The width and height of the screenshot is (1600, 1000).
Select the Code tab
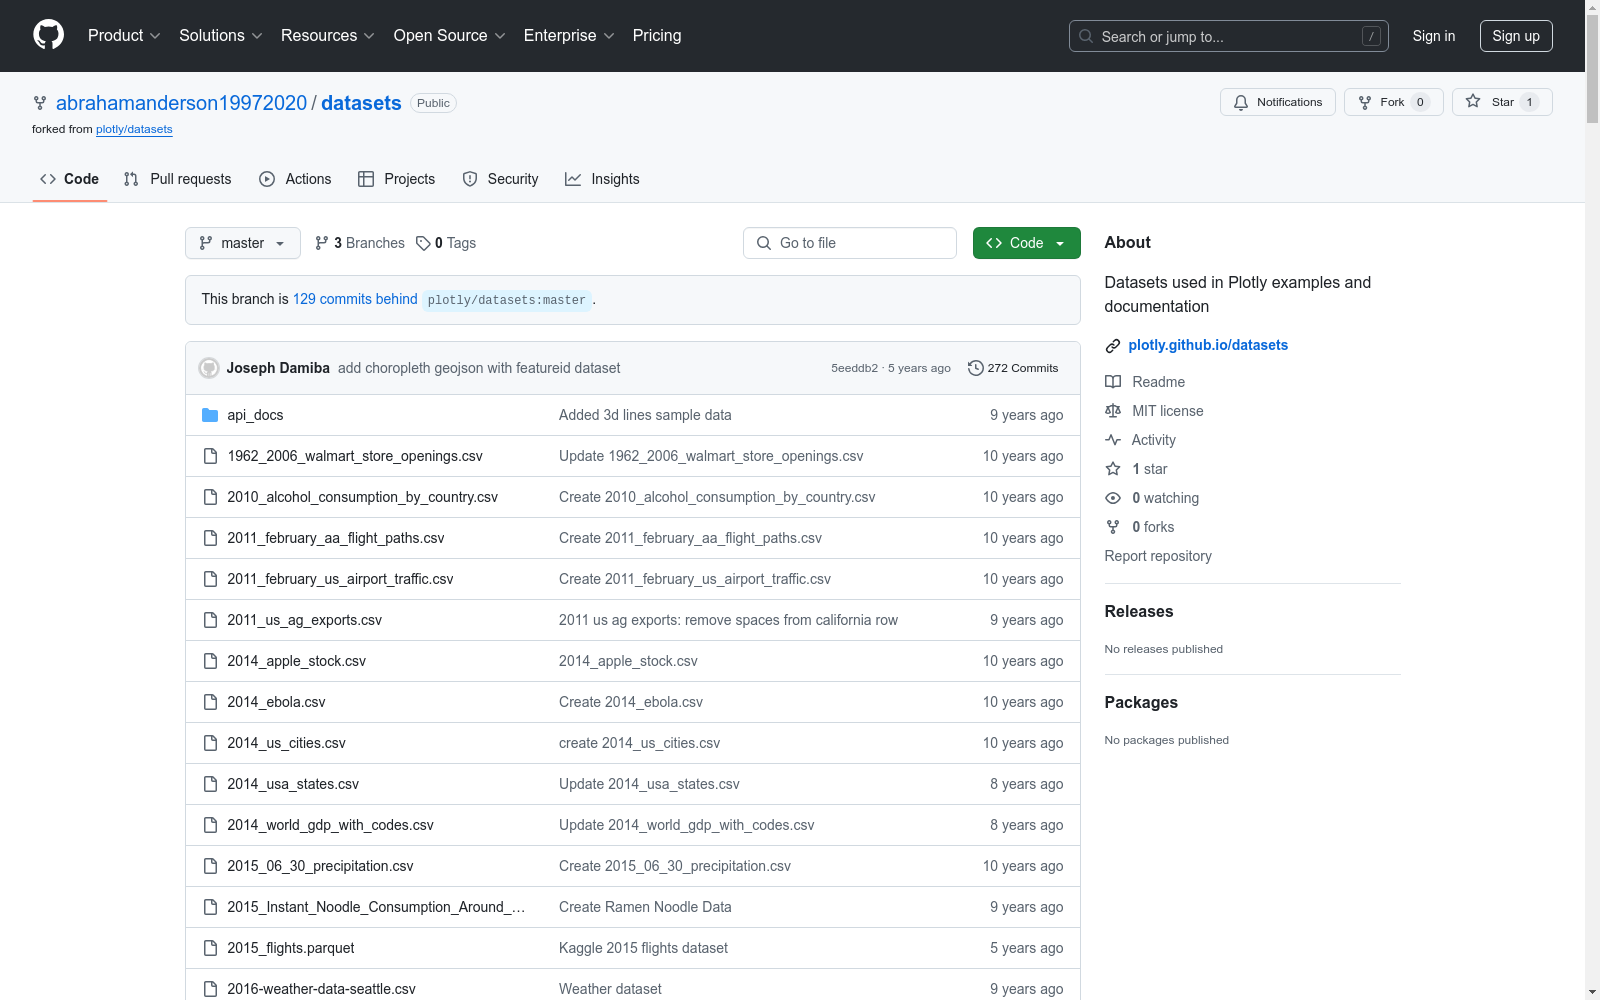[x=70, y=179]
